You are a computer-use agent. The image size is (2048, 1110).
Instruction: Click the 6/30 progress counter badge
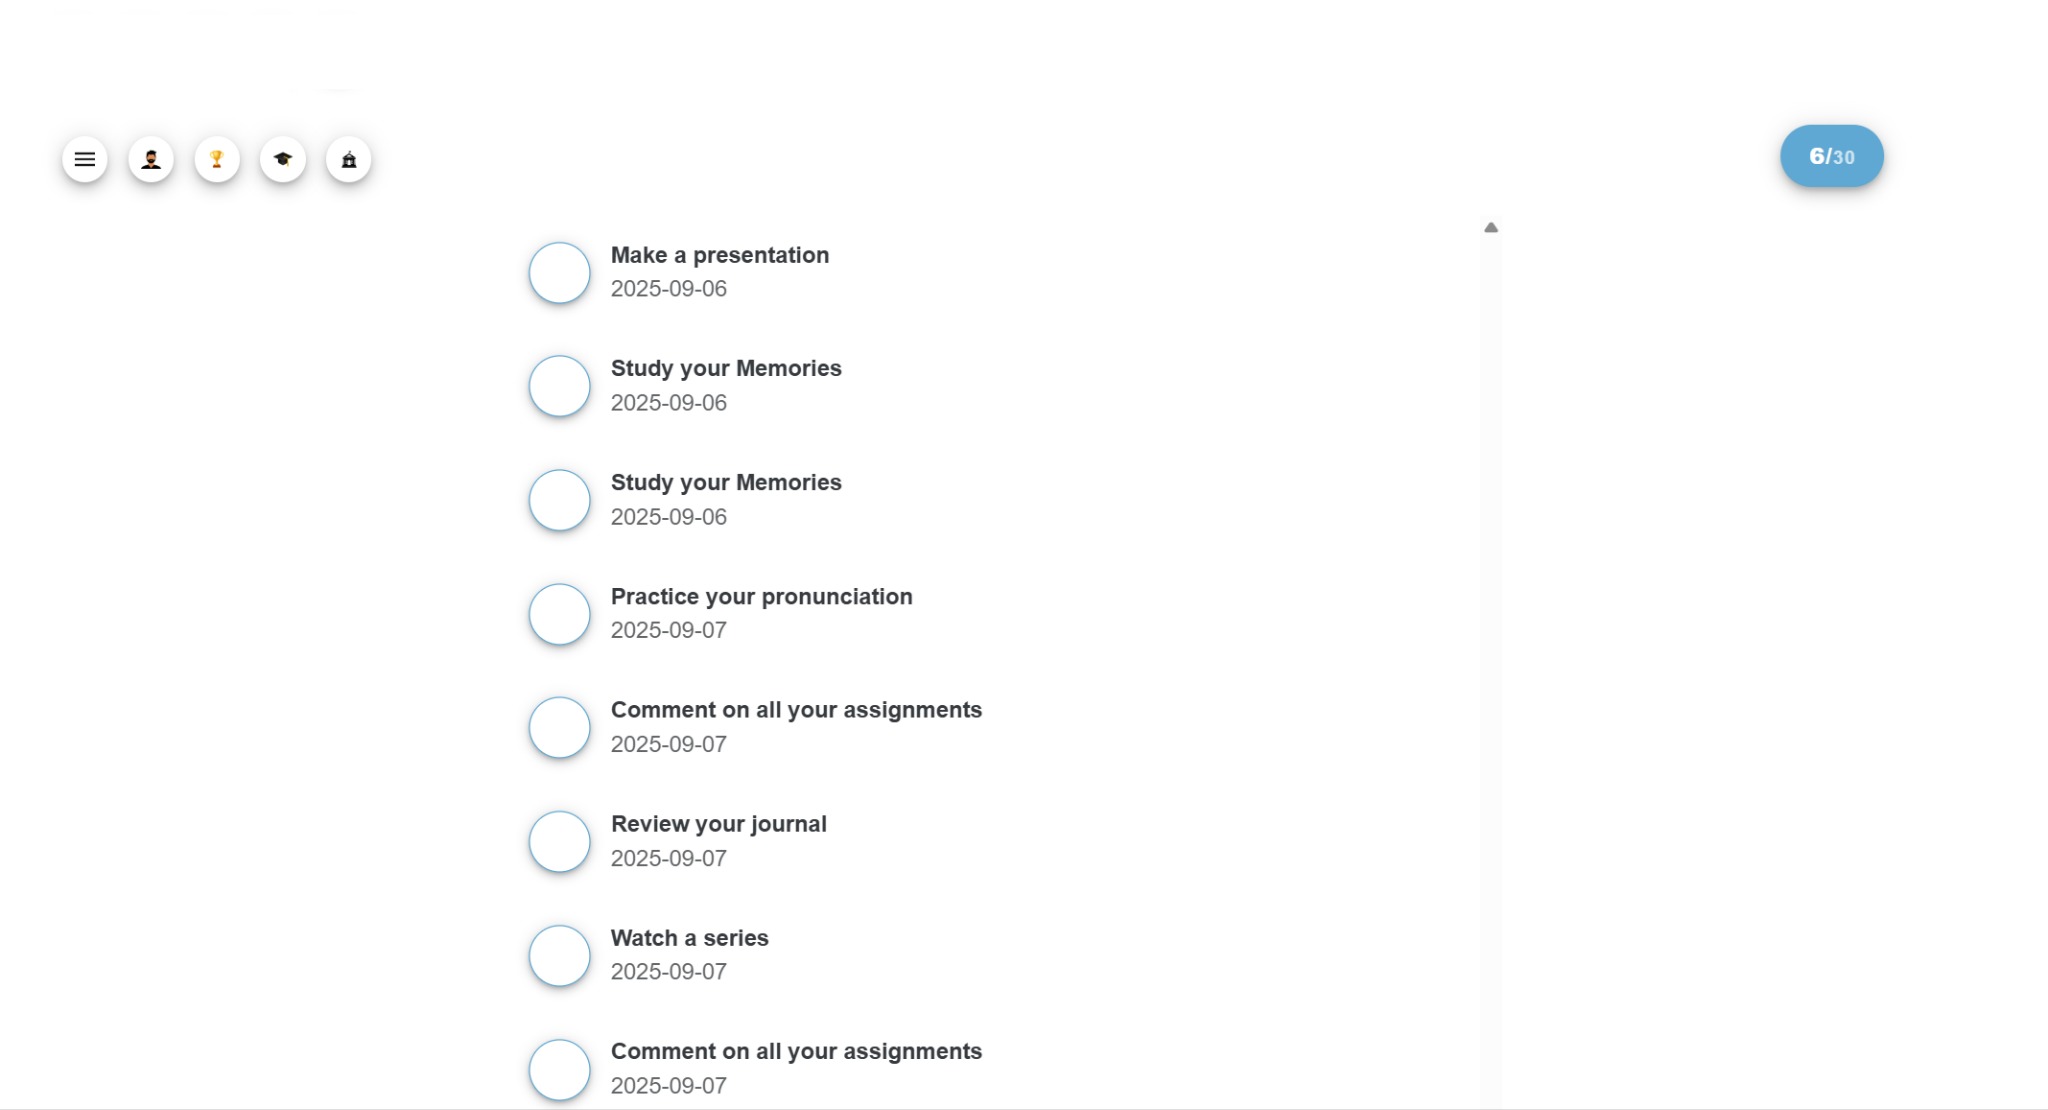pos(1831,156)
